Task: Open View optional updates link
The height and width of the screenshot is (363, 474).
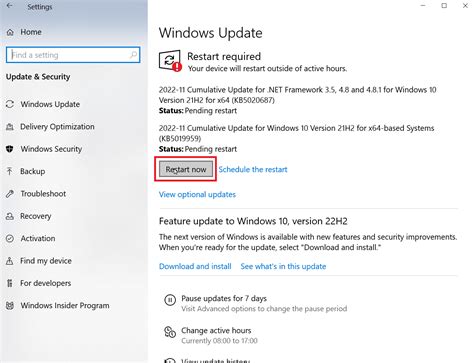Action: pos(197,194)
